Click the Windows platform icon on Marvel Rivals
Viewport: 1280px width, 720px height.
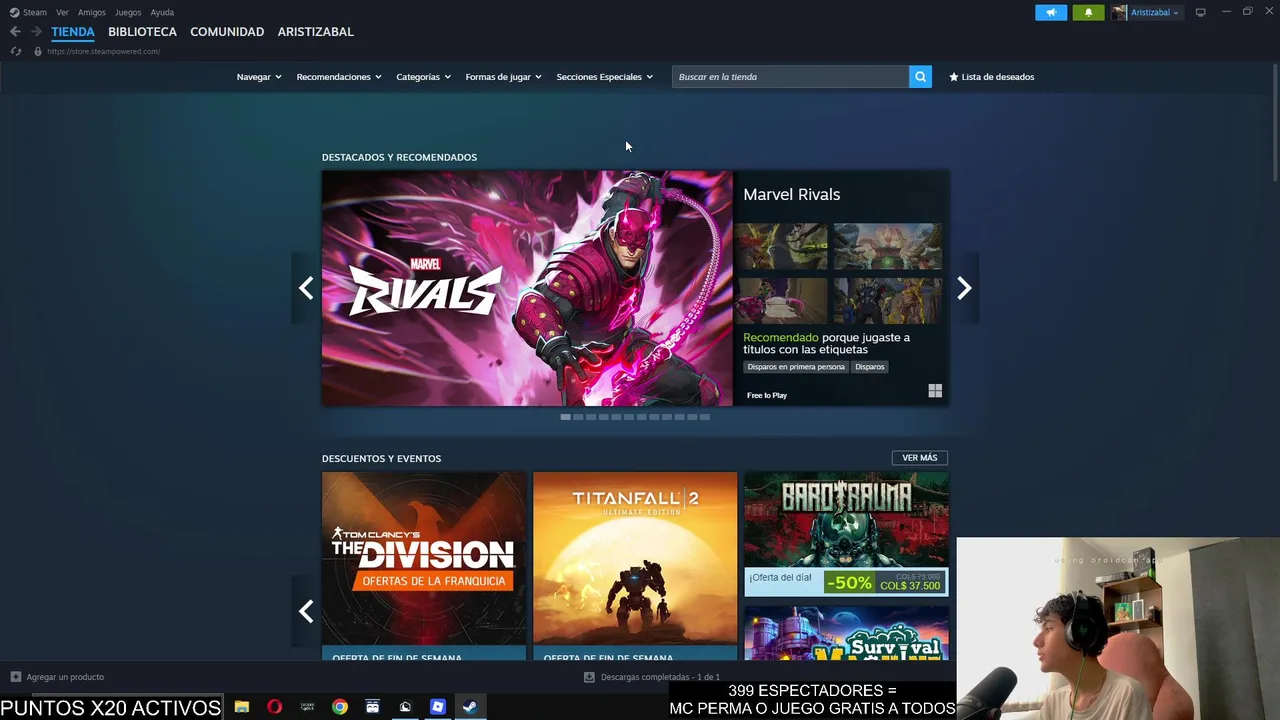pos(935,391)
